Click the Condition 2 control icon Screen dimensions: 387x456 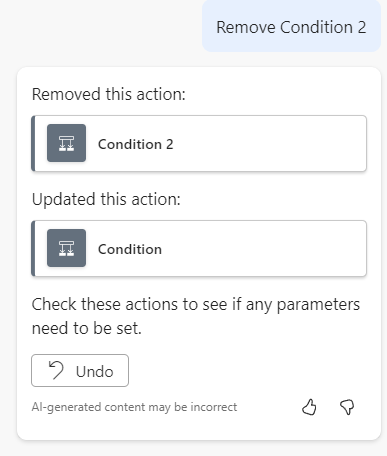(66, 143)
